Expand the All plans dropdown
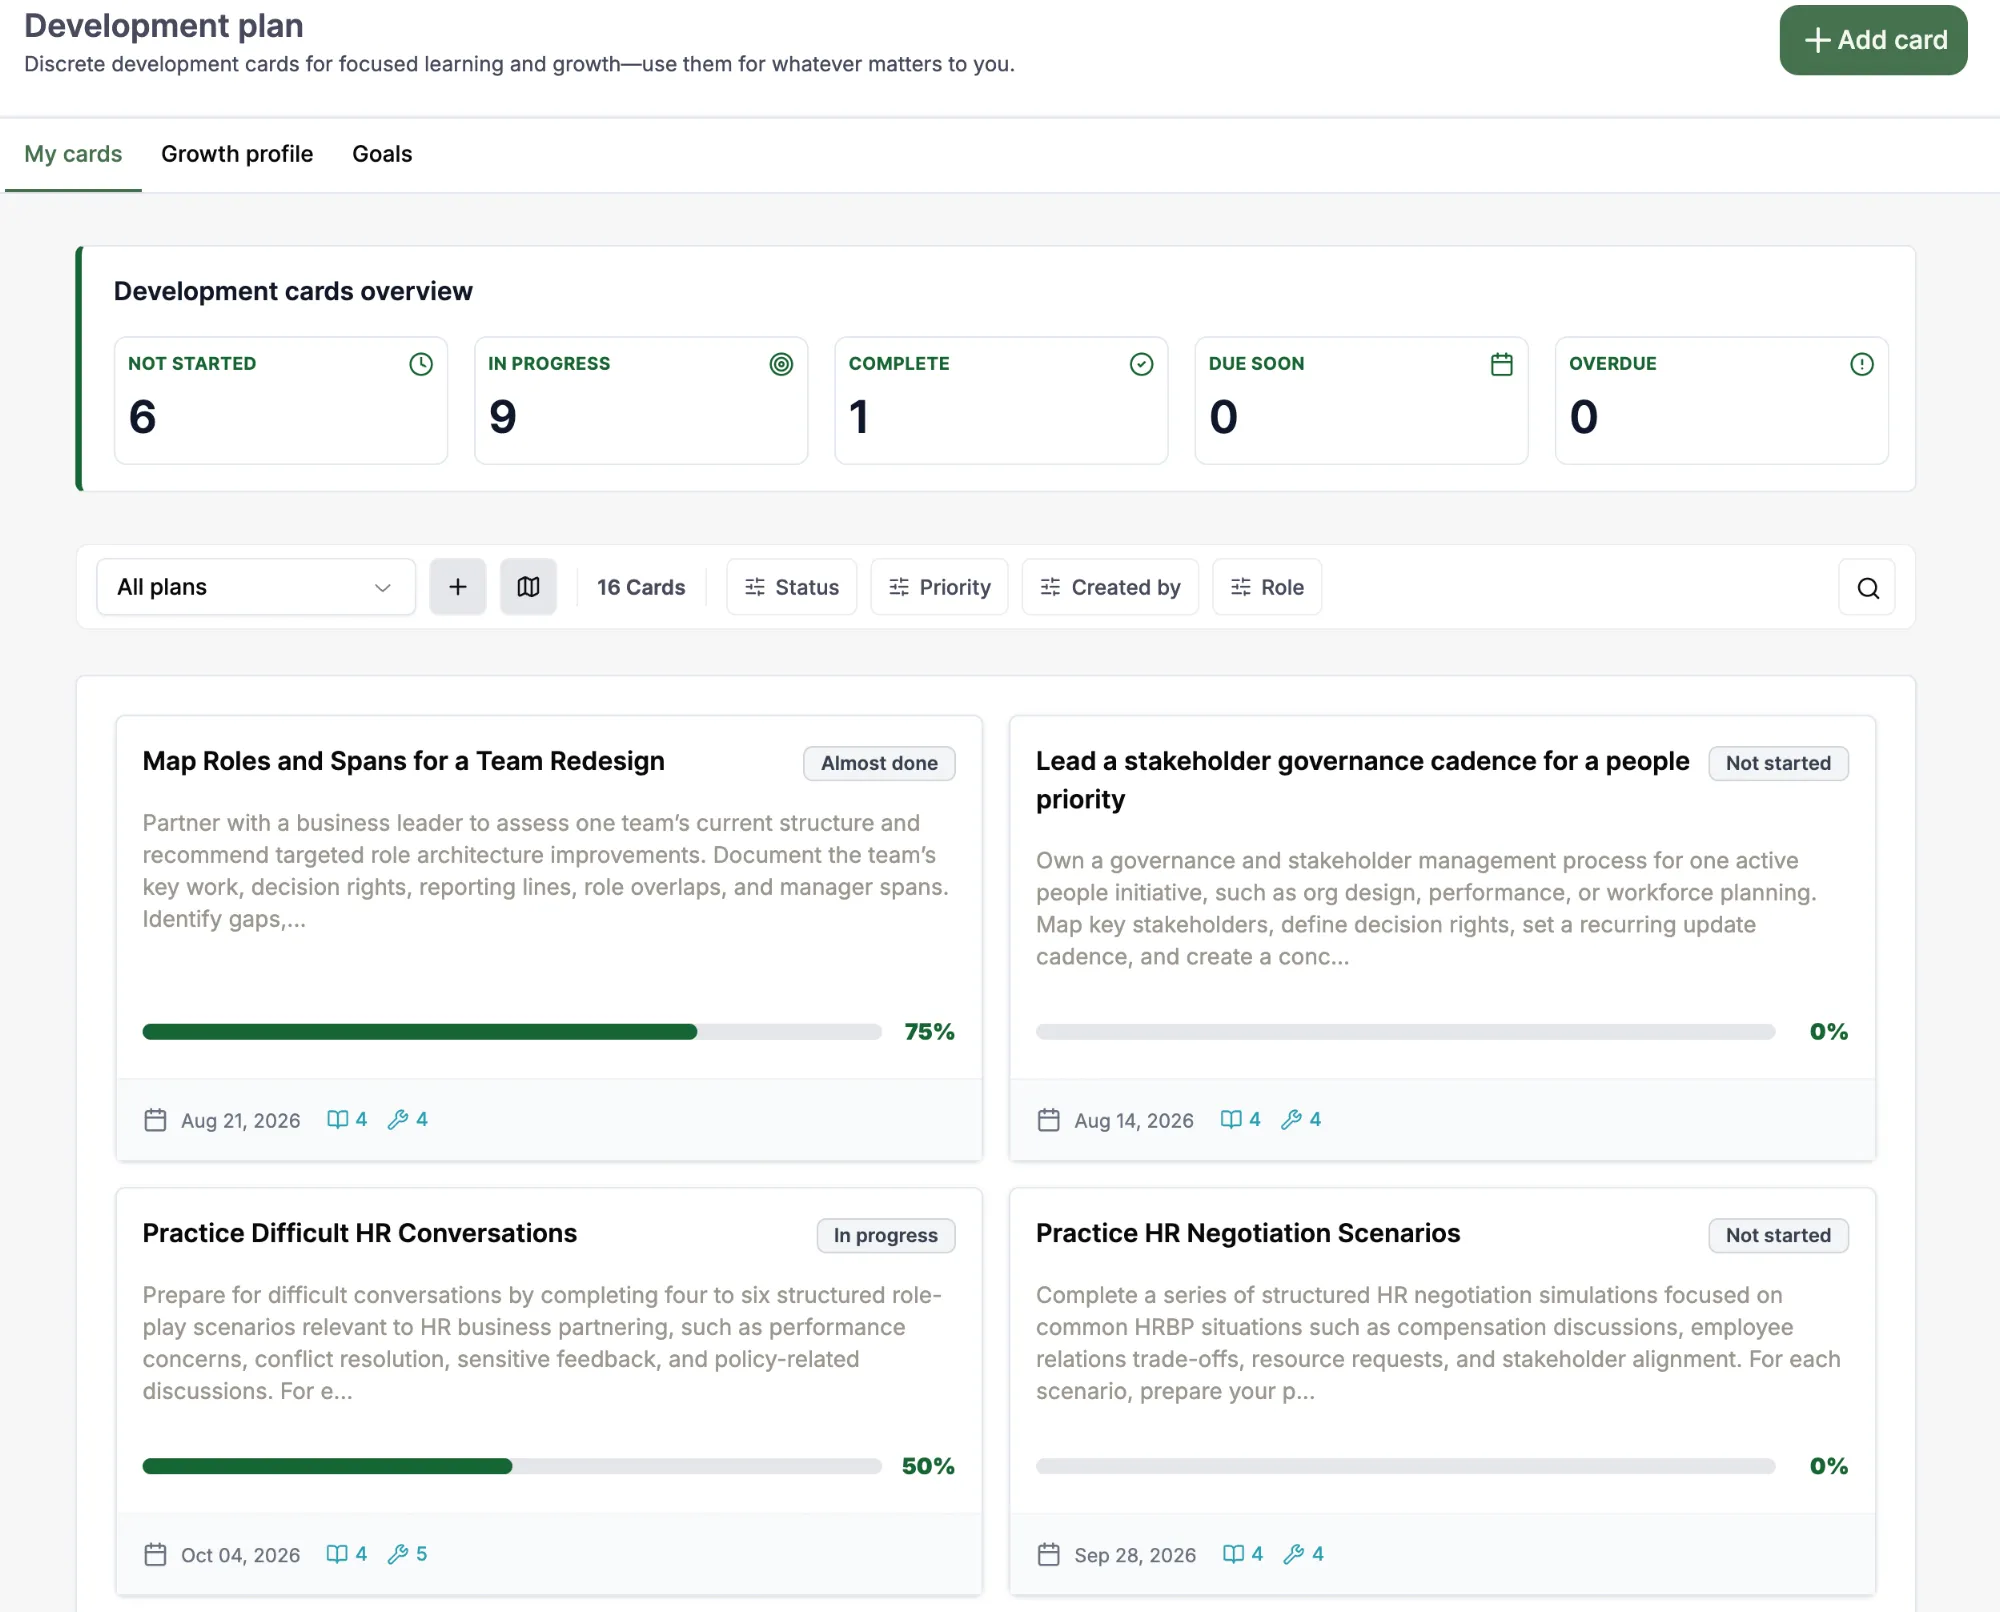 click(x=256, y=587)
